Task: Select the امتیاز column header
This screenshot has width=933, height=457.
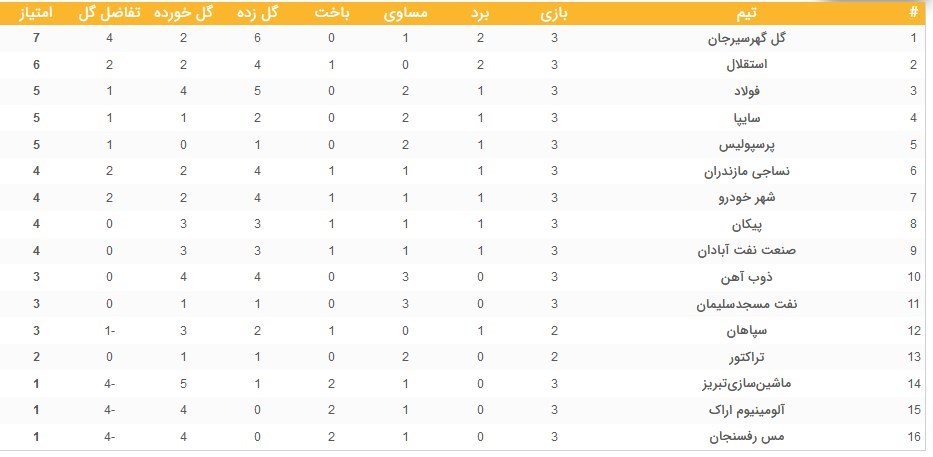Action: [37, 14]
